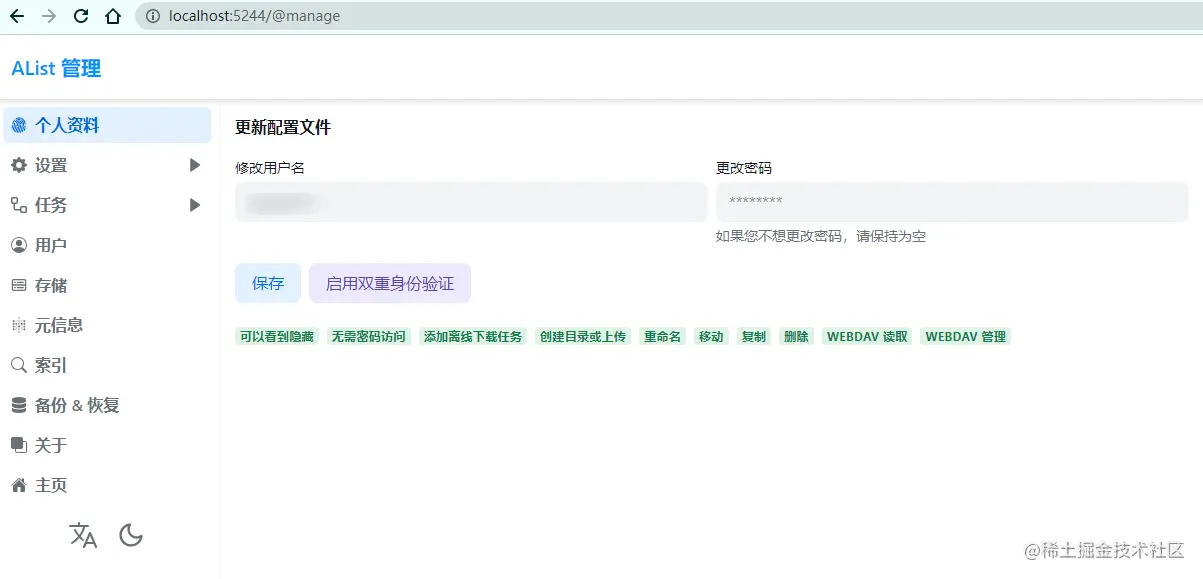The width and height of the screenshot is (1203, 579).
Task: Click the storage icon beside 存储
Action: 19,285
